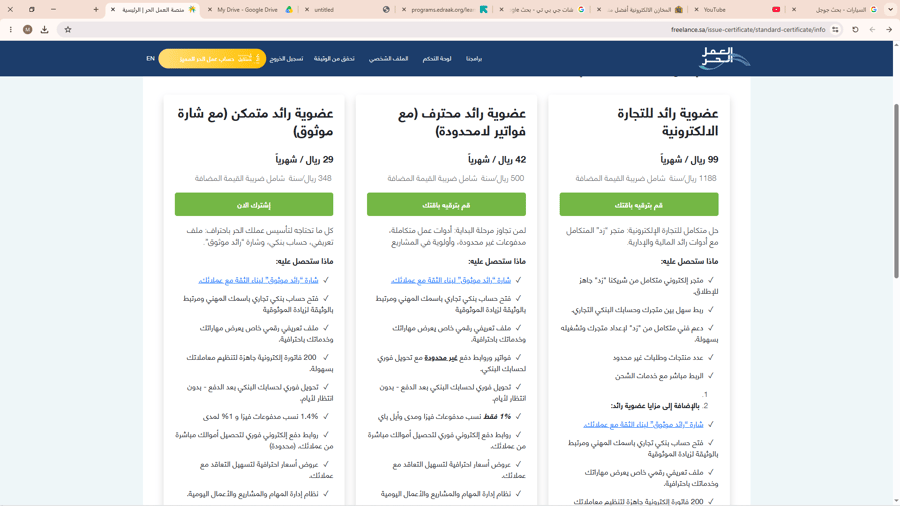
Task: Open the Chrome three-dot menu
Action: pyautogui.click(x=10, y=29)
